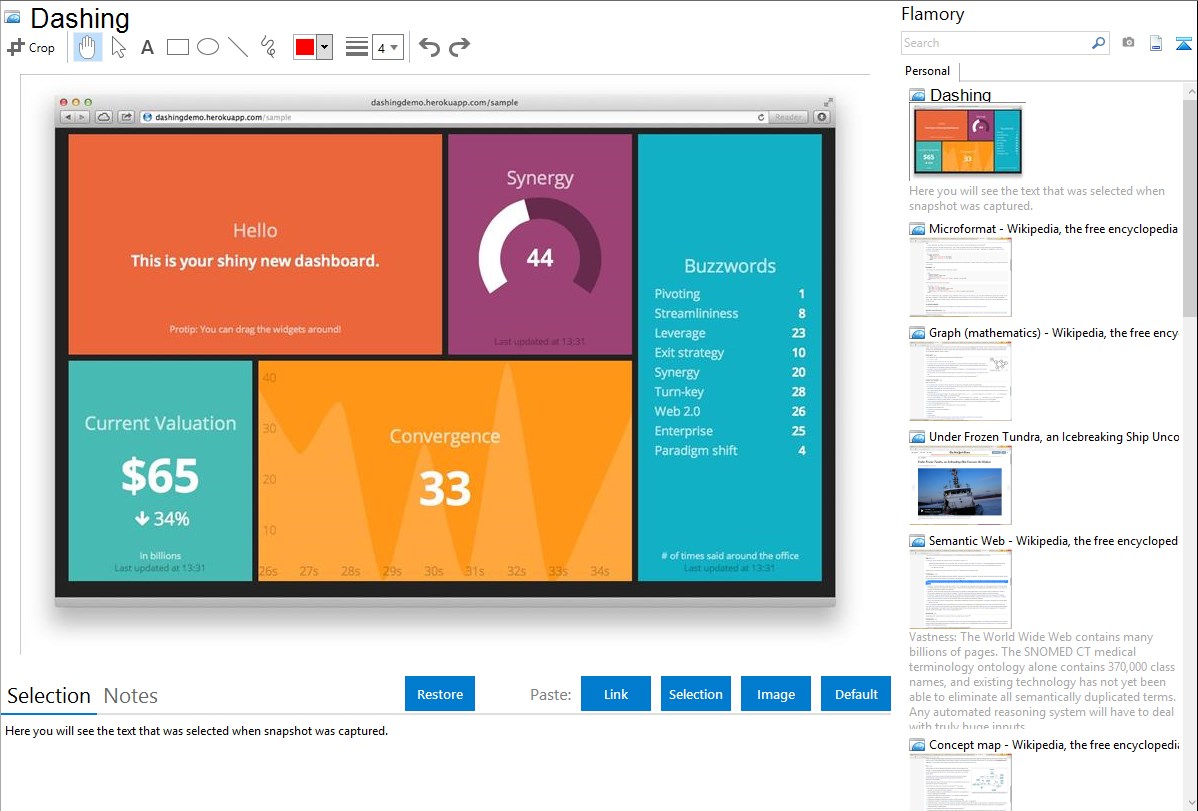This screenshot has height=811, width=1198.
Task: Open the line width dropdown showing 4
Action: [x=388, y=47]
